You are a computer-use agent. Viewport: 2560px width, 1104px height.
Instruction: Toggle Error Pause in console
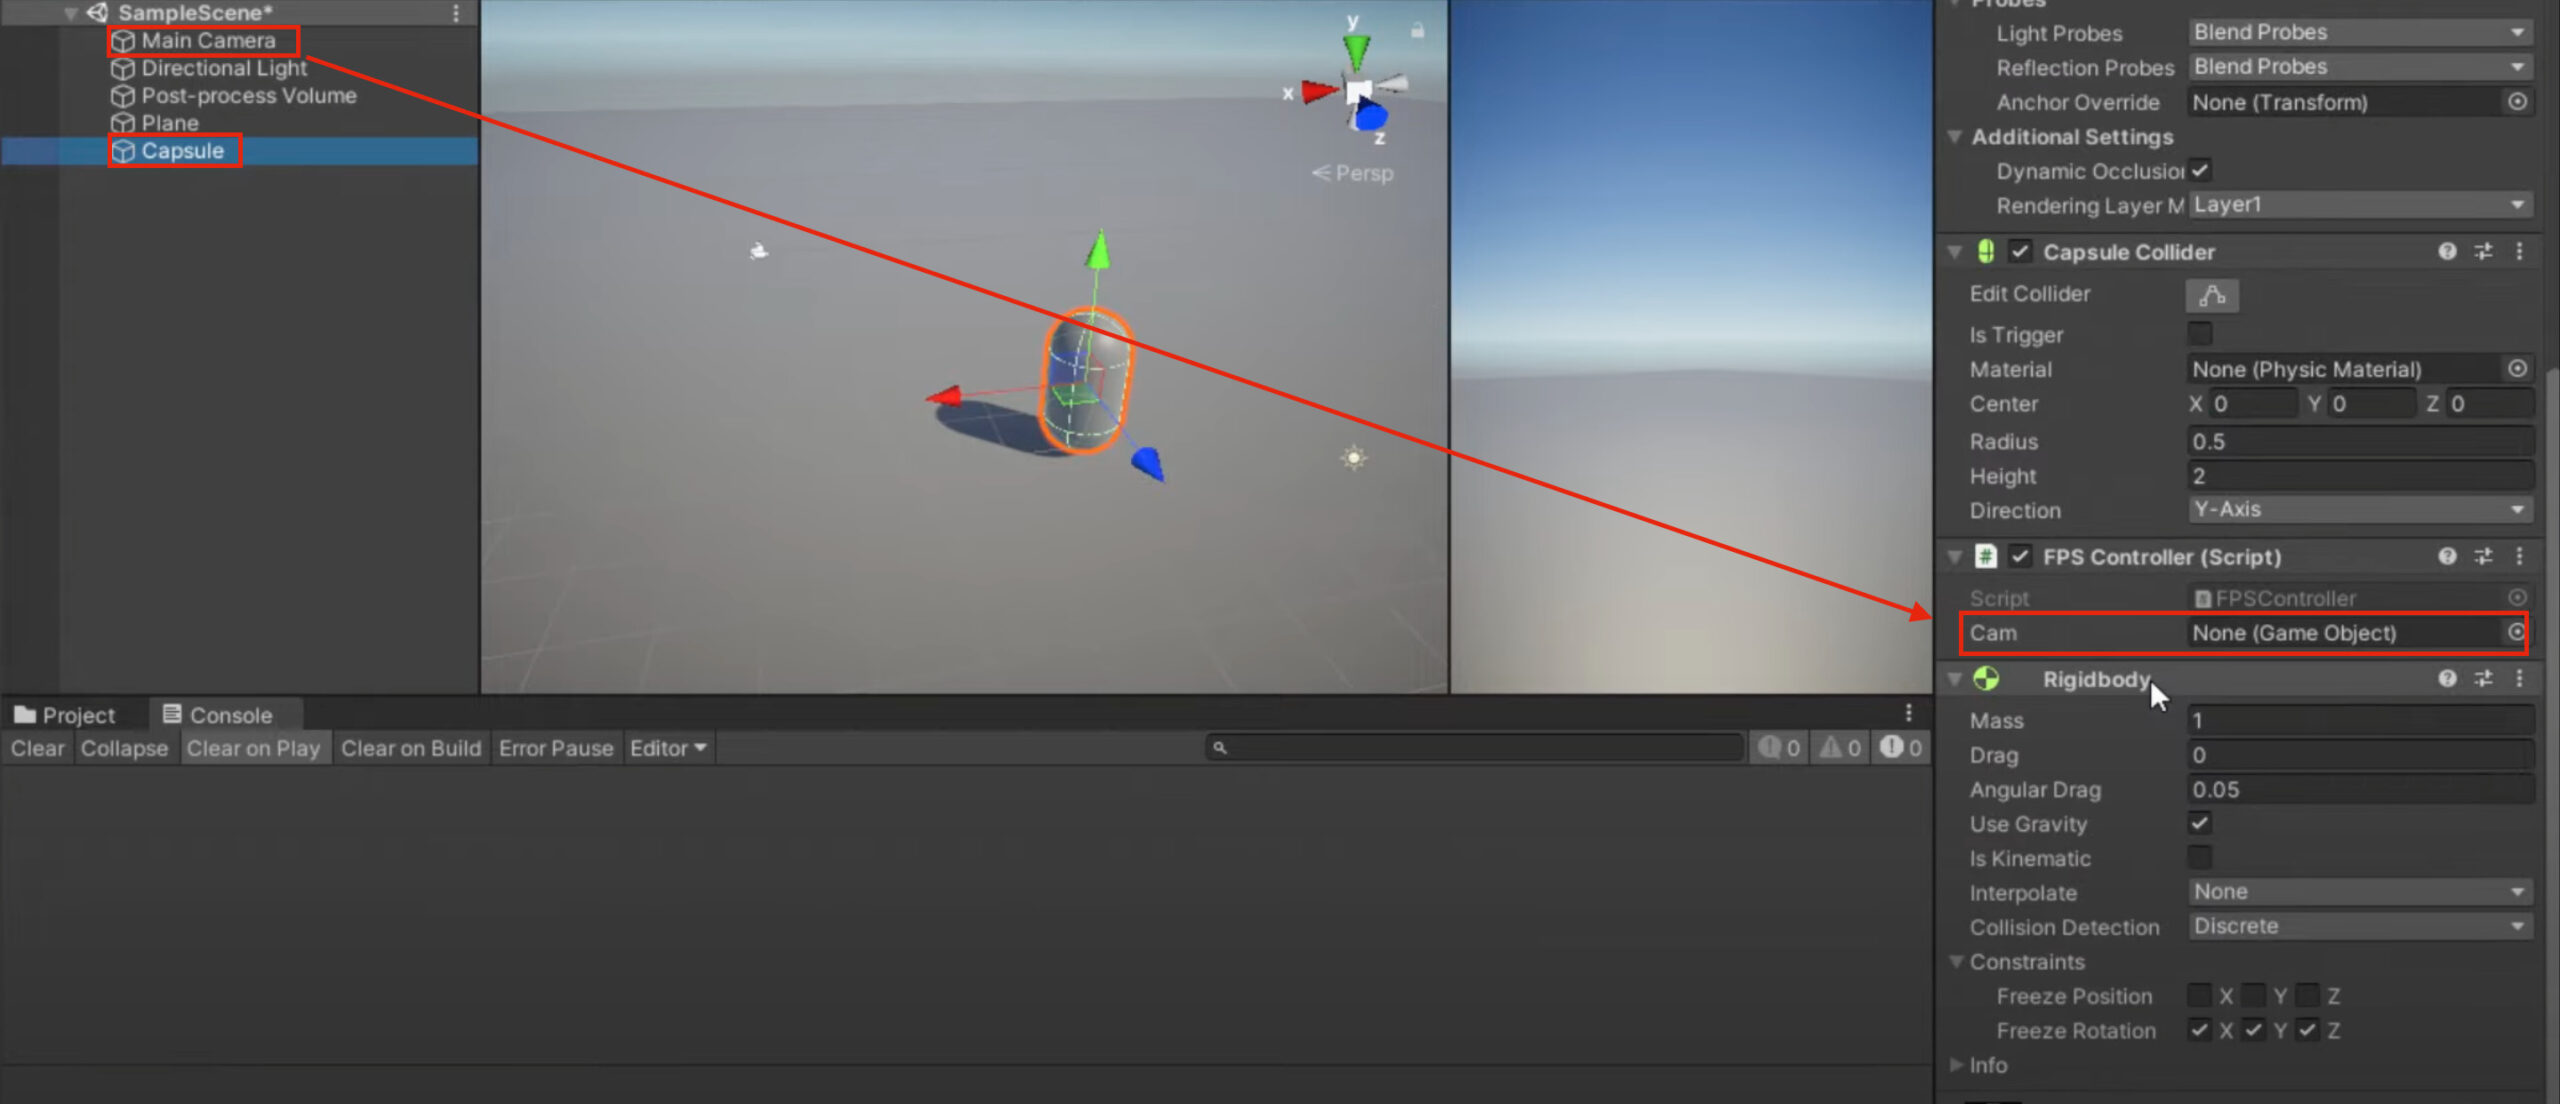click(556, 748)
